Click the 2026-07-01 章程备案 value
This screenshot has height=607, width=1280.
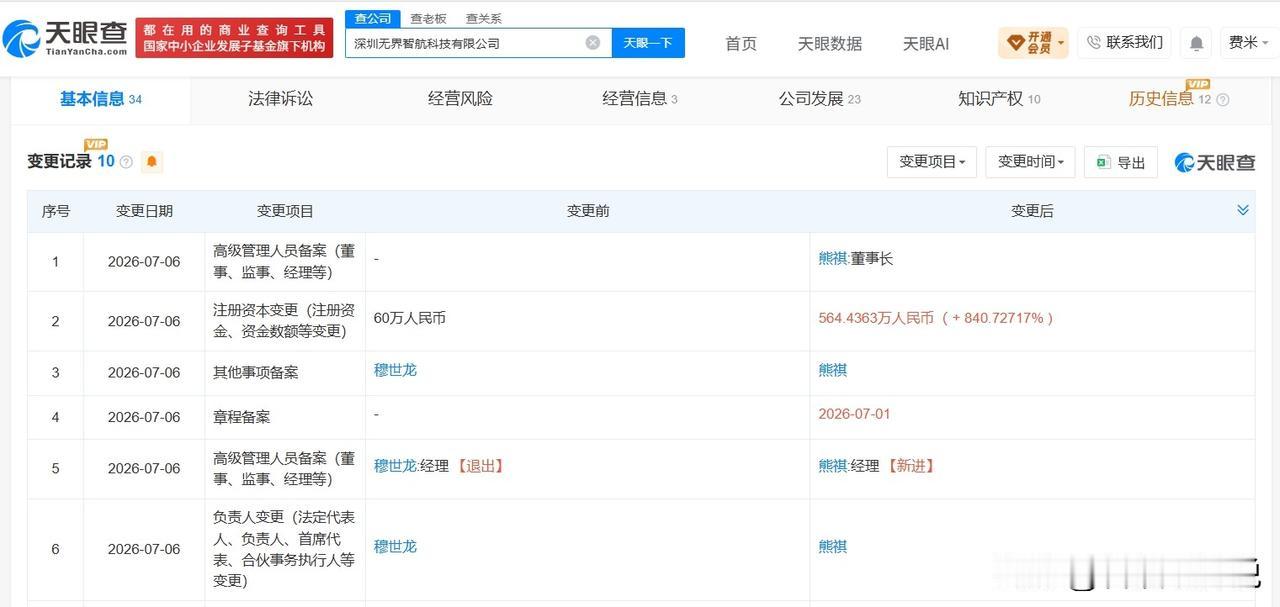(854, 414)
